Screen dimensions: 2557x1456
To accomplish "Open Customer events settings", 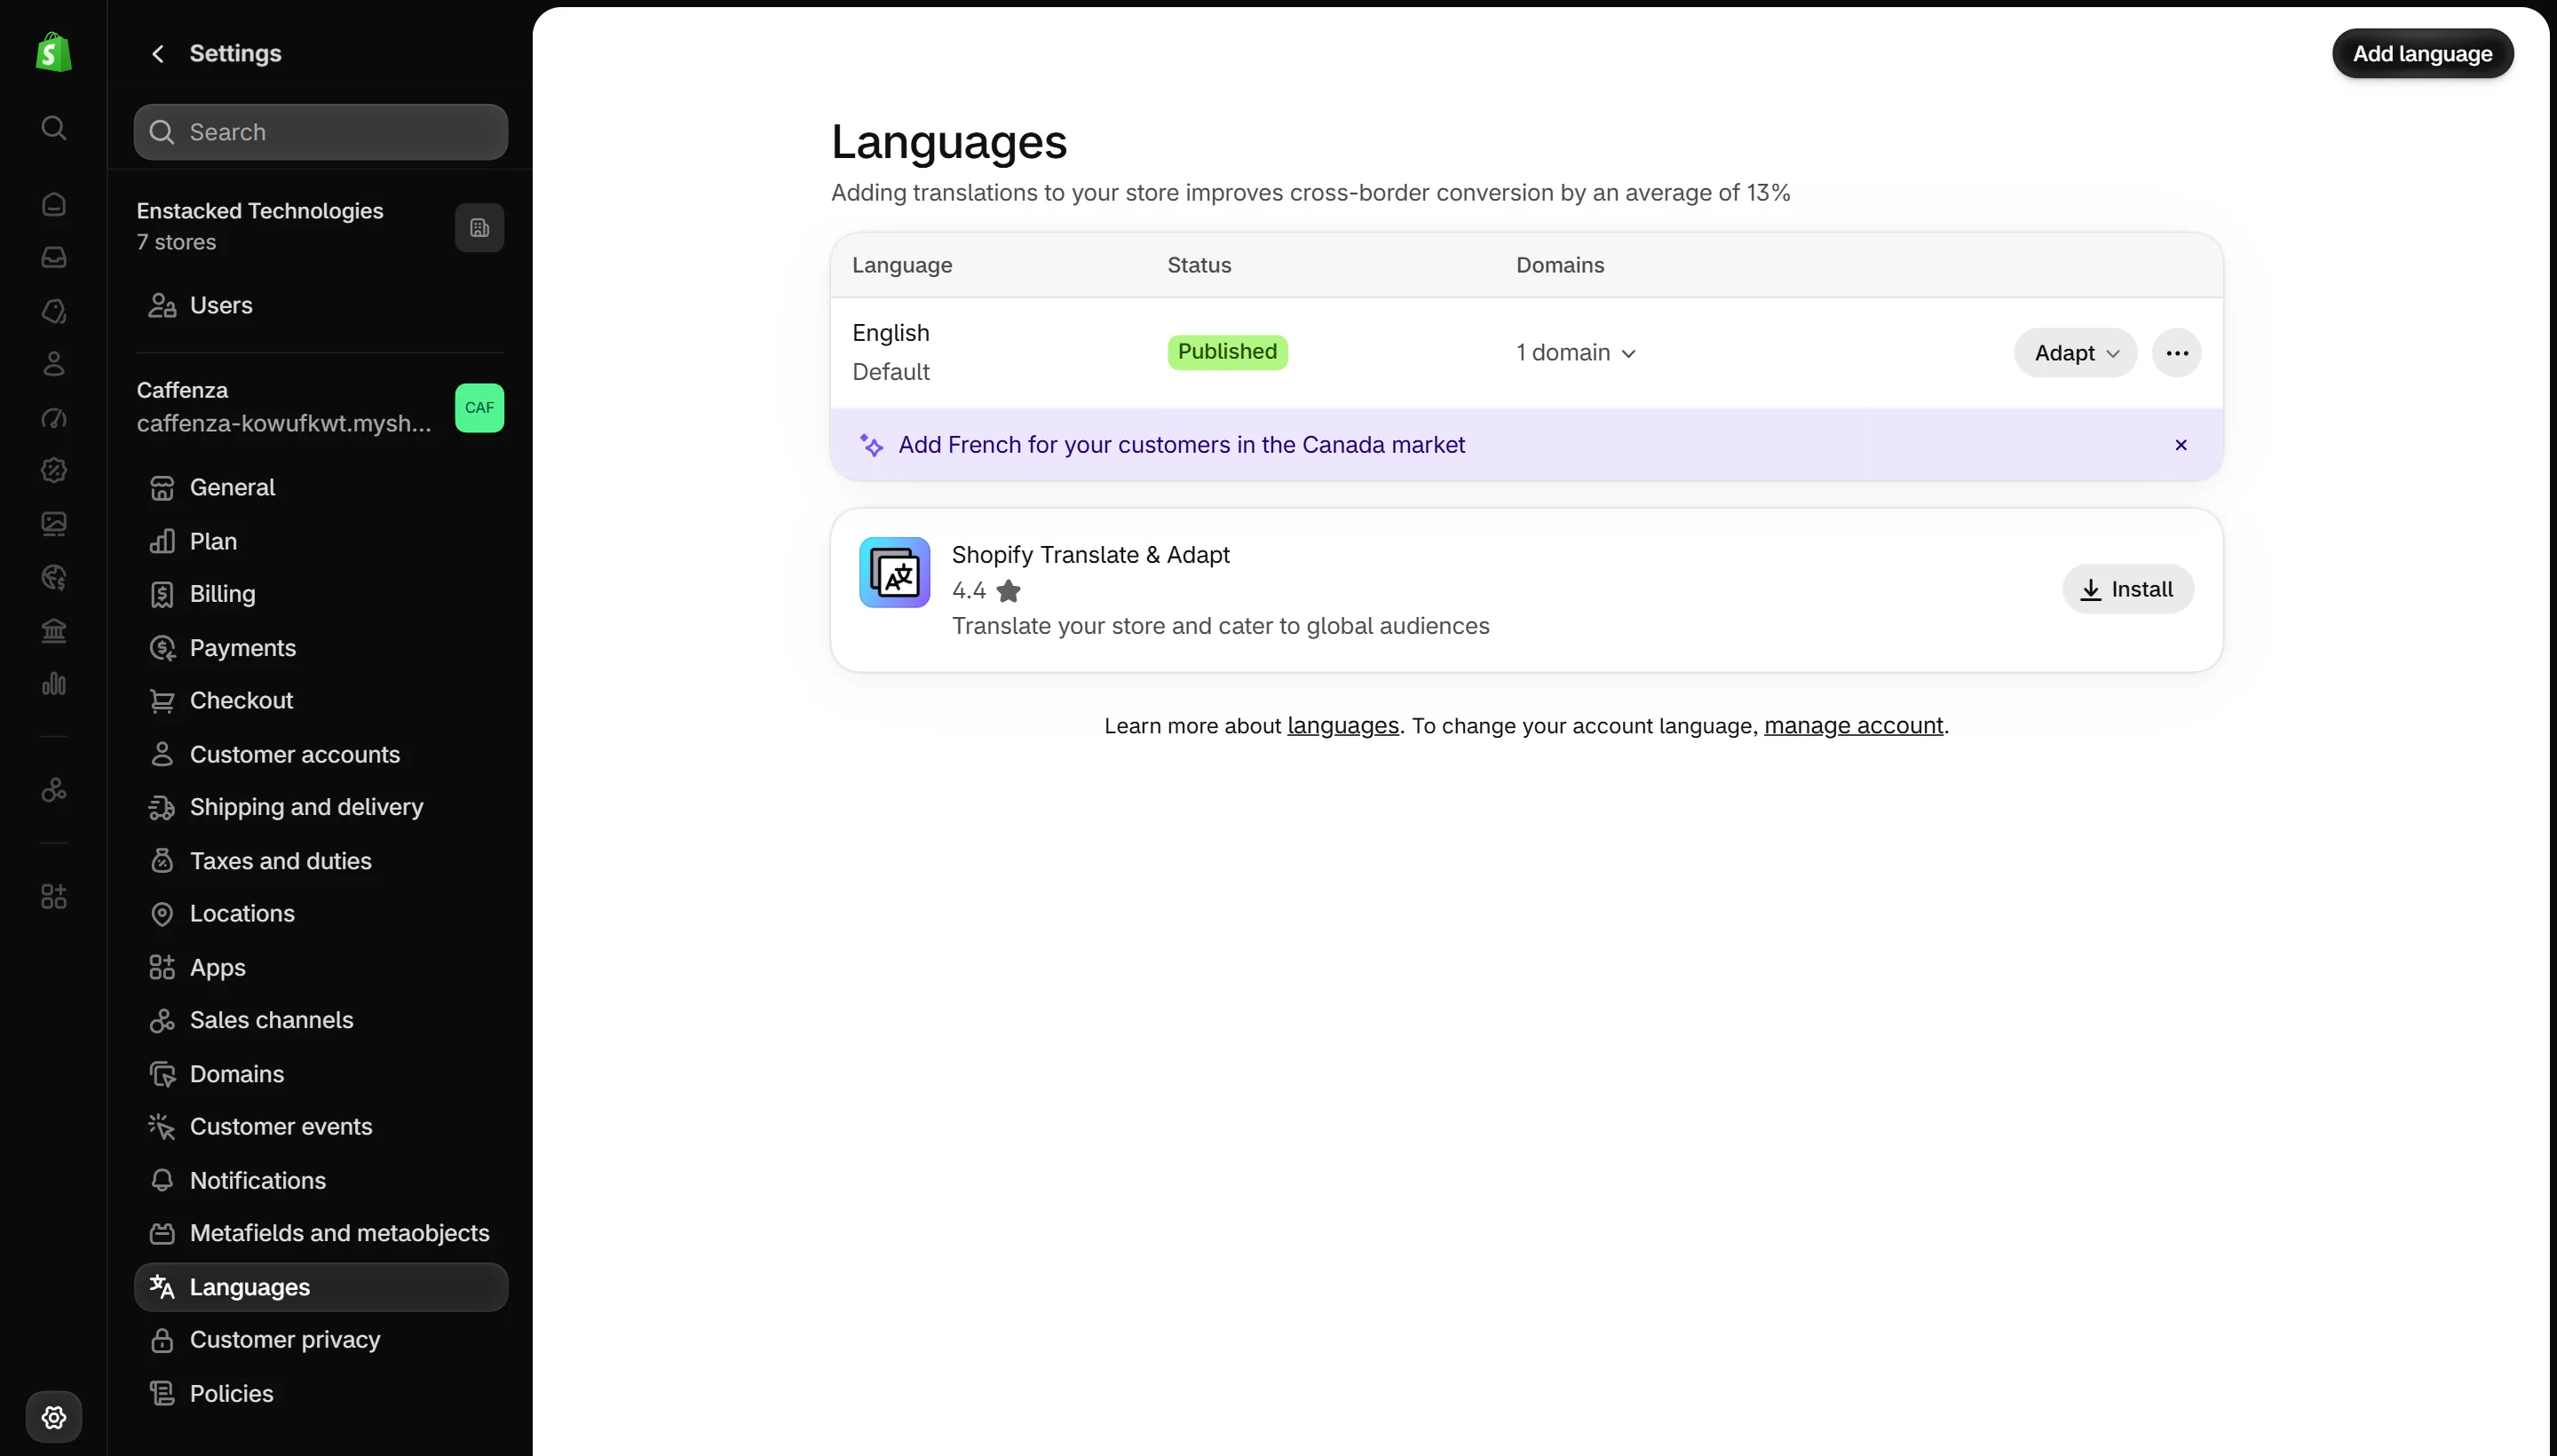I will [x=321, y=1126].
